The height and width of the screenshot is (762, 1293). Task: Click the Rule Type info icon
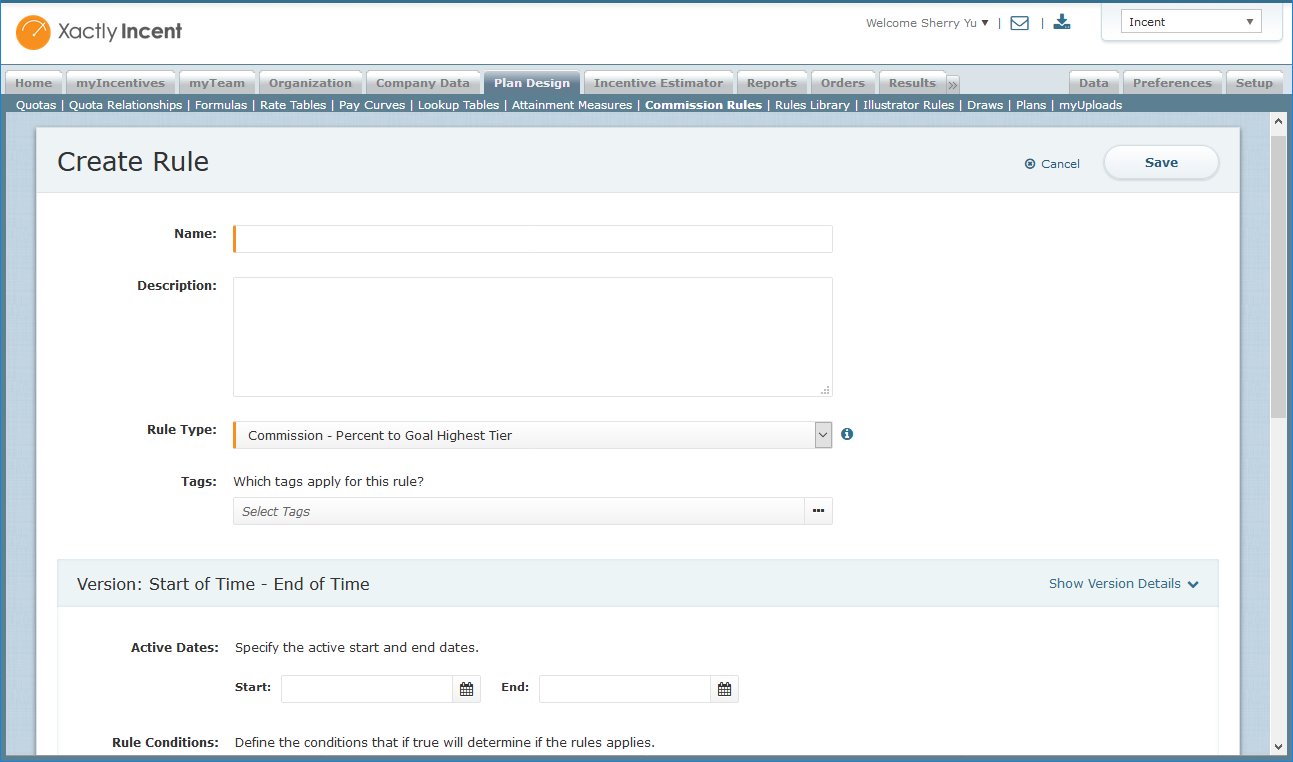[847, 435]
